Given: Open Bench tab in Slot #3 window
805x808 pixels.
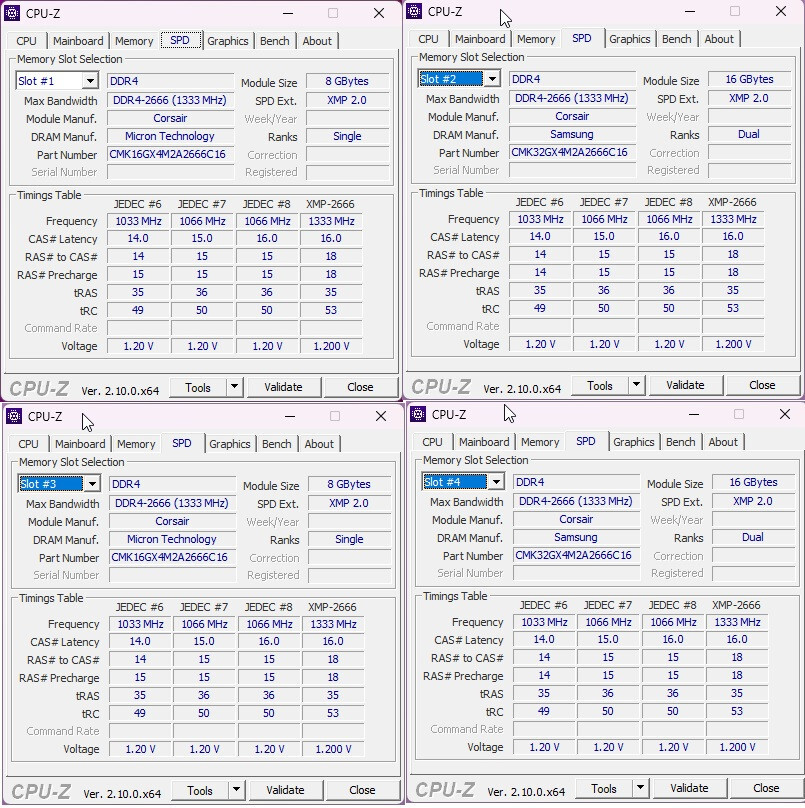Looking at the screenshot, I should [x=277, y=444].
